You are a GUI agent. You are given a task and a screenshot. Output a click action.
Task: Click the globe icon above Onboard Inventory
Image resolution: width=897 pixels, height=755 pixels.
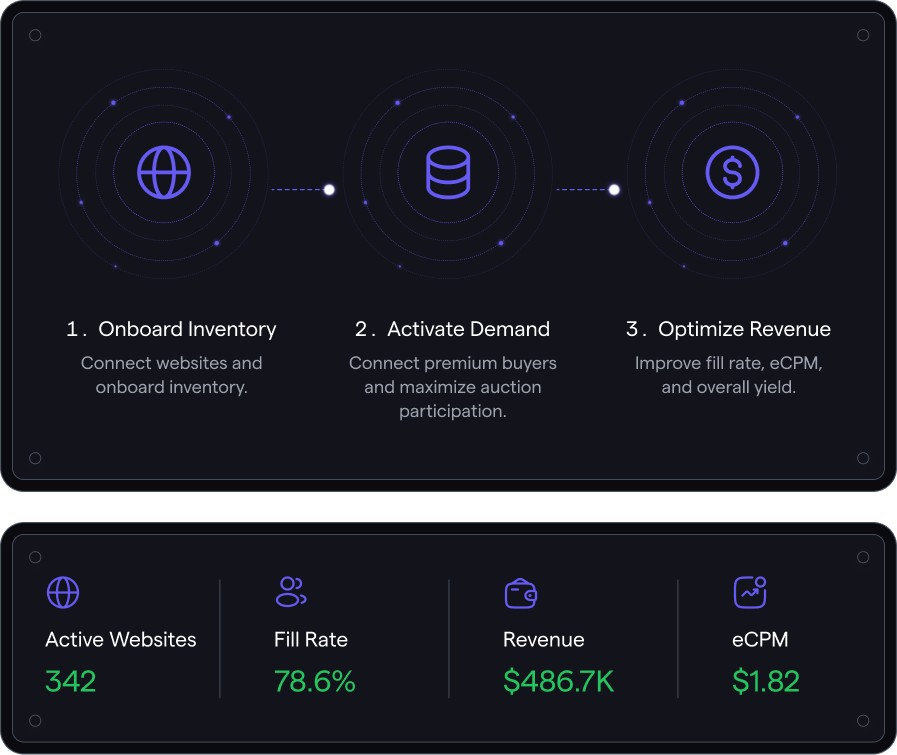(164, 172)
